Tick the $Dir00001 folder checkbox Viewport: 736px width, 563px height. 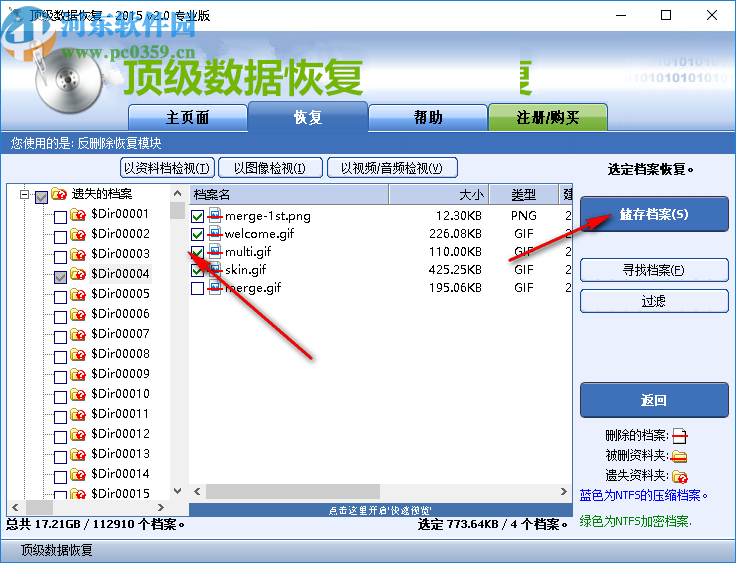pyautogui.click(x=60, y=217)
